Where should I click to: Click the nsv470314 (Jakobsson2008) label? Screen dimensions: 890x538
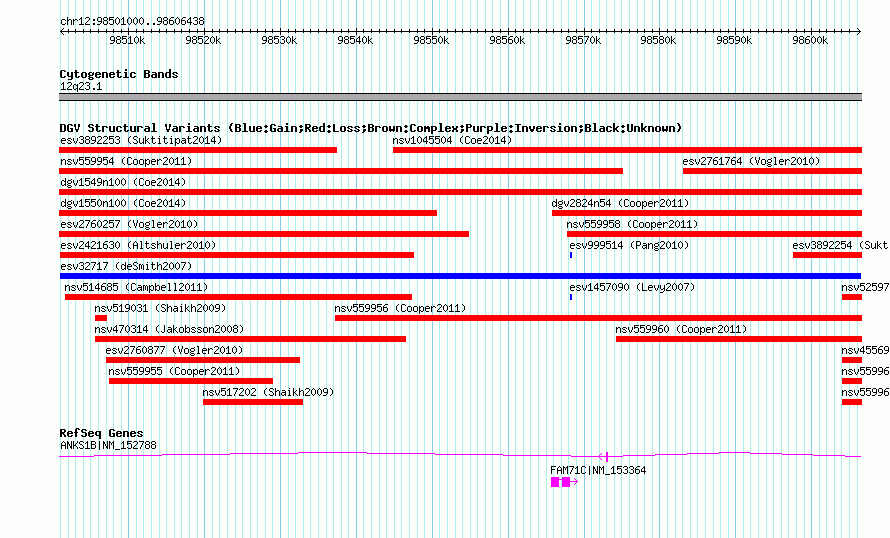(x=169, y=329)
